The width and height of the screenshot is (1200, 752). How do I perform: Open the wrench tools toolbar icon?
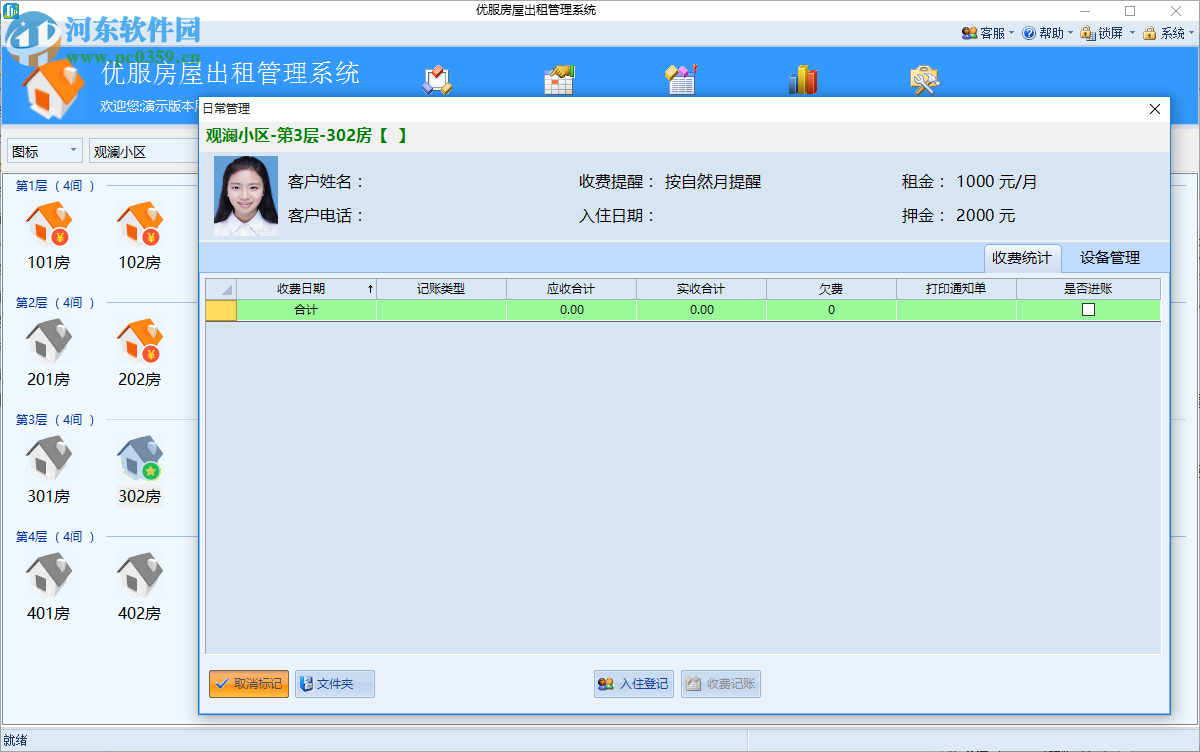click(925, 80)
